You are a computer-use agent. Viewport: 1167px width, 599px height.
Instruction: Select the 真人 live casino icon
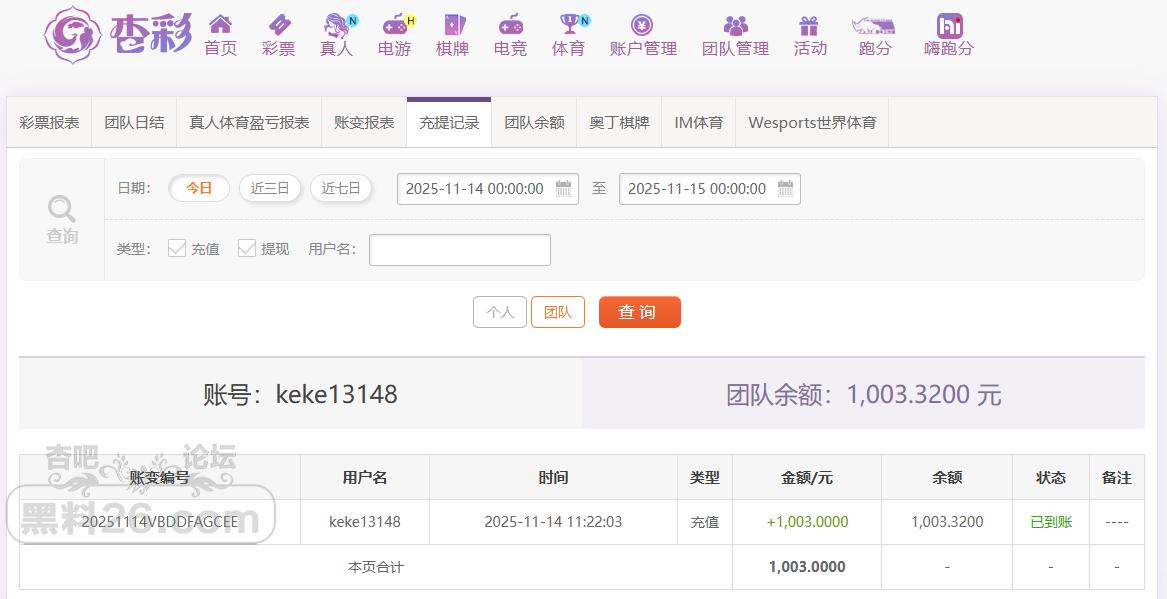pos(336,25)
